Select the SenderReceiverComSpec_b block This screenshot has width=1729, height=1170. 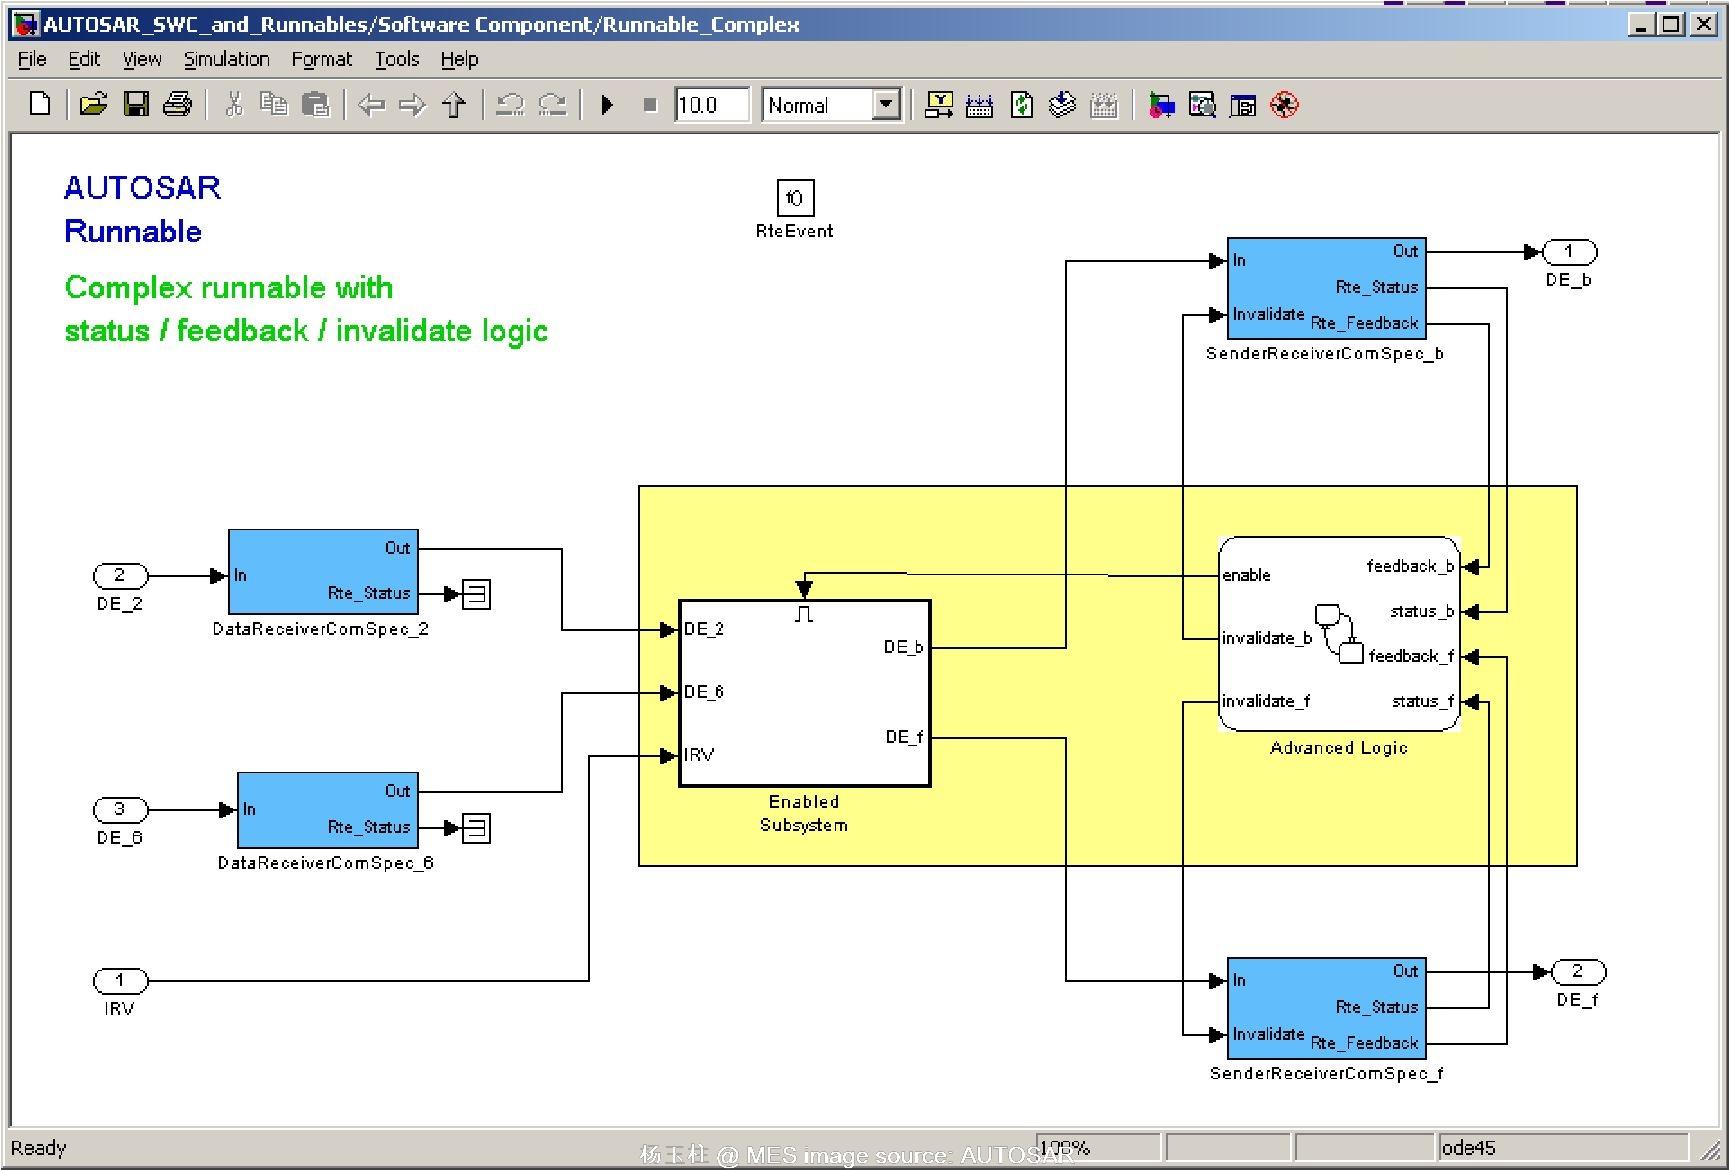(x=1326, y=288)
